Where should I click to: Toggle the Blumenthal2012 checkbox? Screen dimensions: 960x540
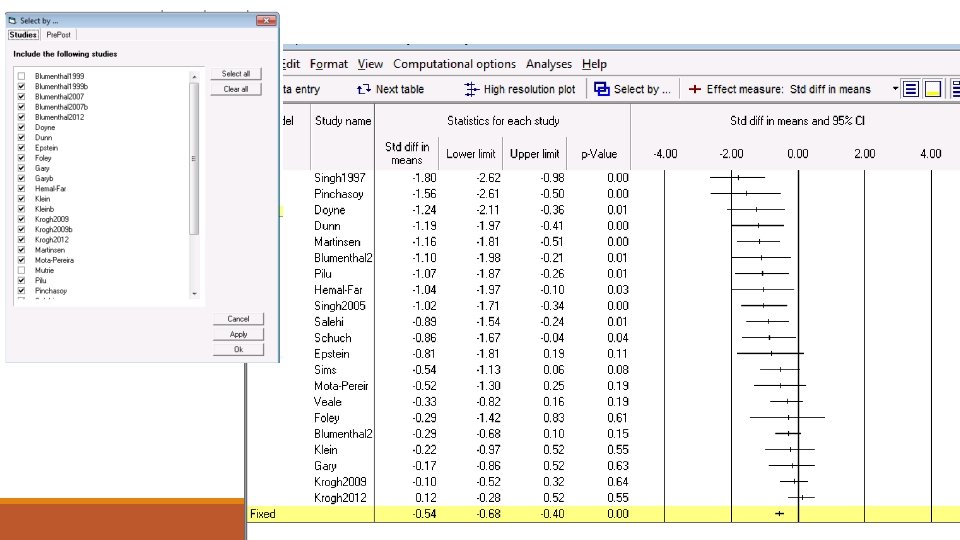point(21,117)
